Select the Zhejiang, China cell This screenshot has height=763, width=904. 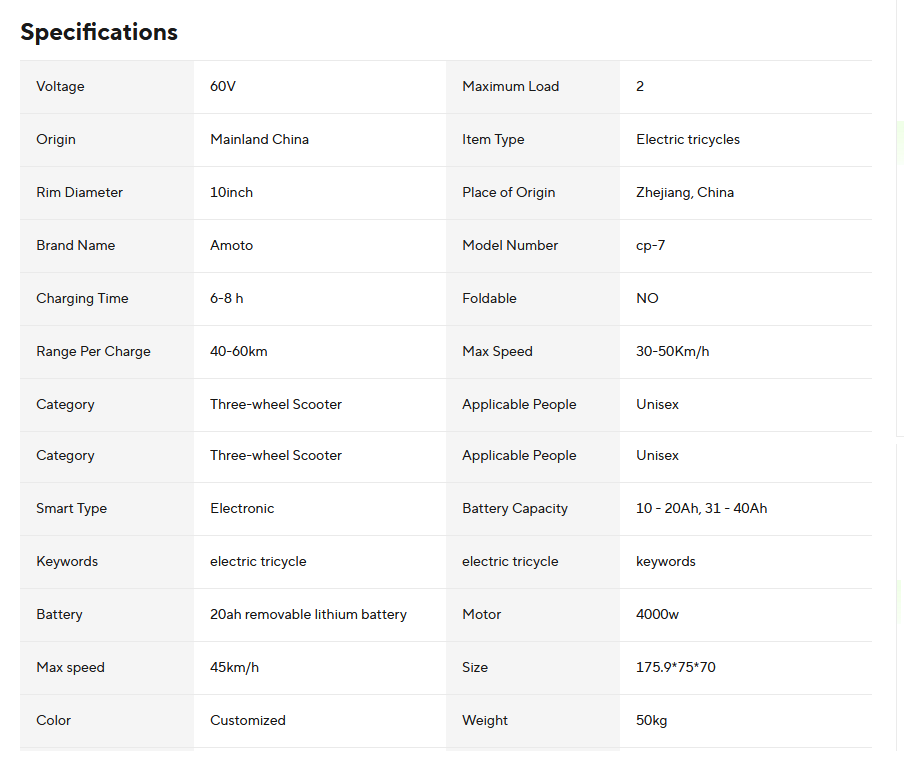pyautogui.click(x=685, y=192)
